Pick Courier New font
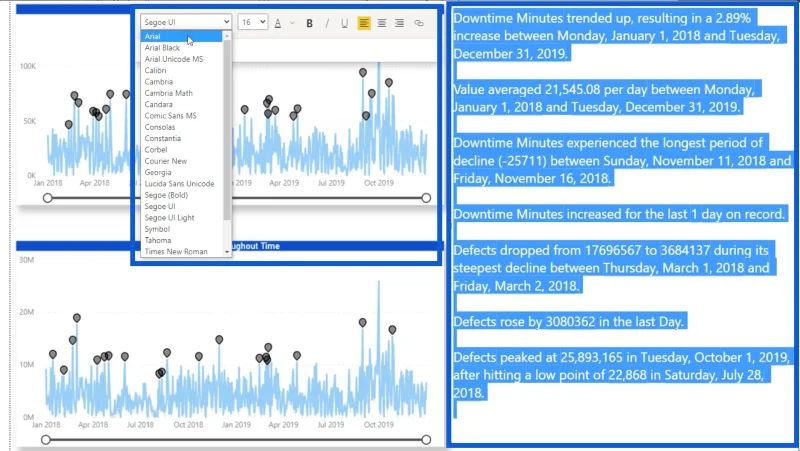800x451 pixels. coord(181,161)
